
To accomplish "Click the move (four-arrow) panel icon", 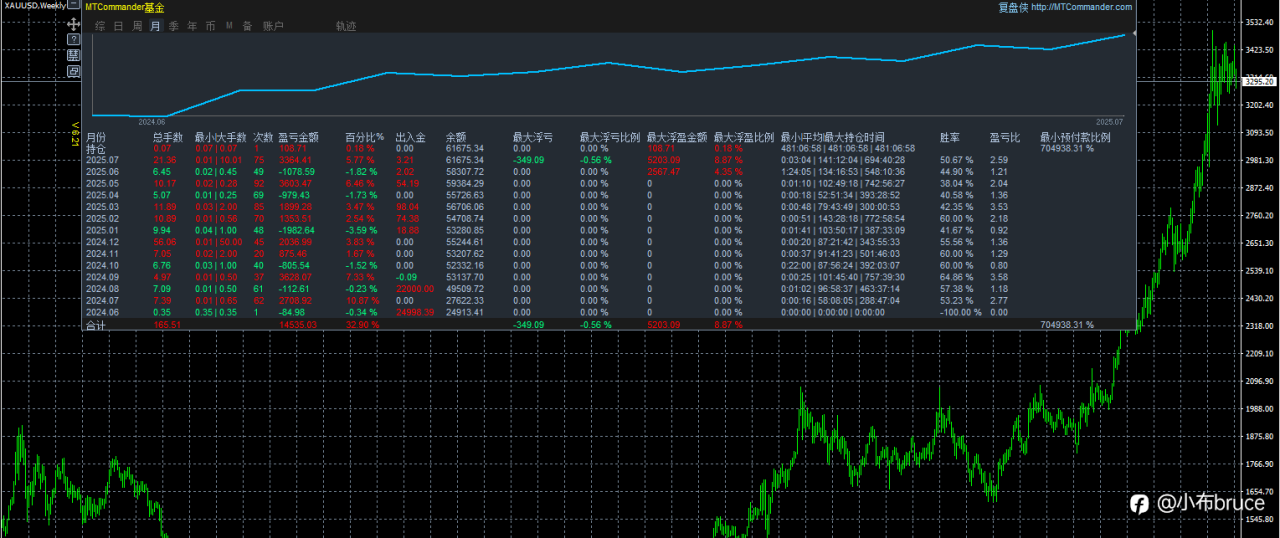I will [x=73, y=23].
